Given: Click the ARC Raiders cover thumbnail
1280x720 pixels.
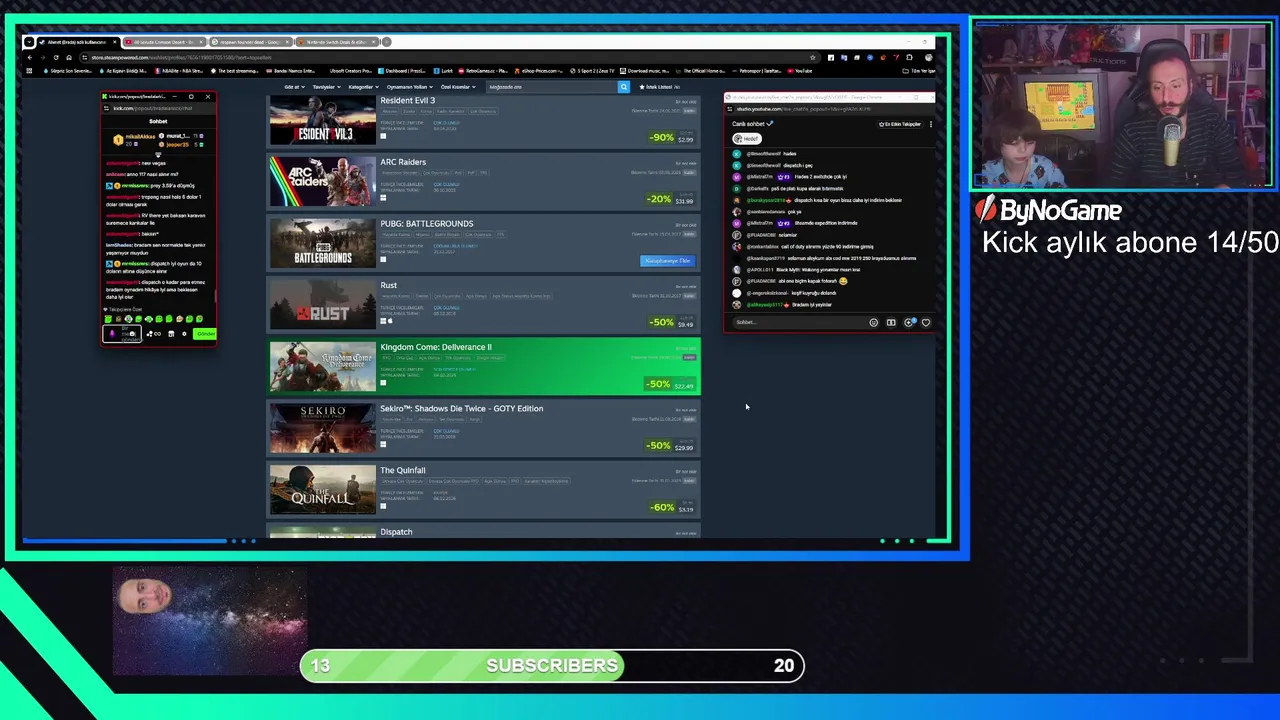Looking at the screenshot, I should [x=322, y=182].
